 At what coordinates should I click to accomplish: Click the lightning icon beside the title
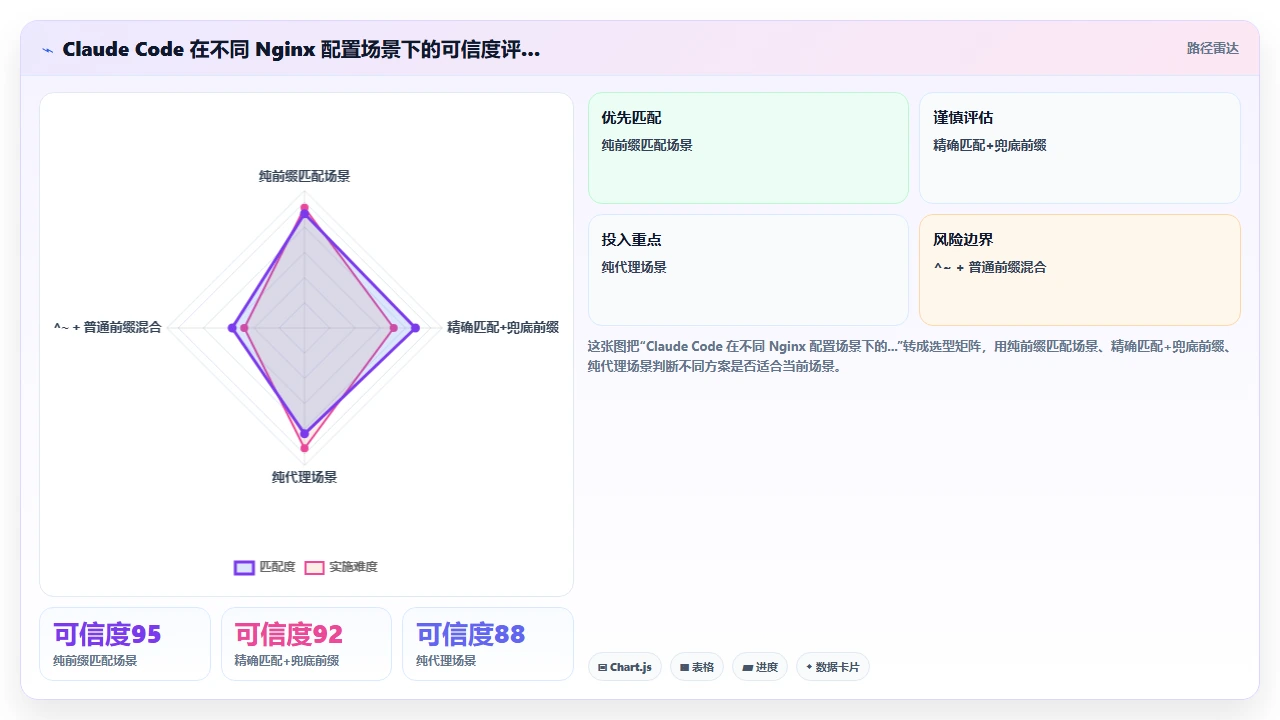[47, 50]
